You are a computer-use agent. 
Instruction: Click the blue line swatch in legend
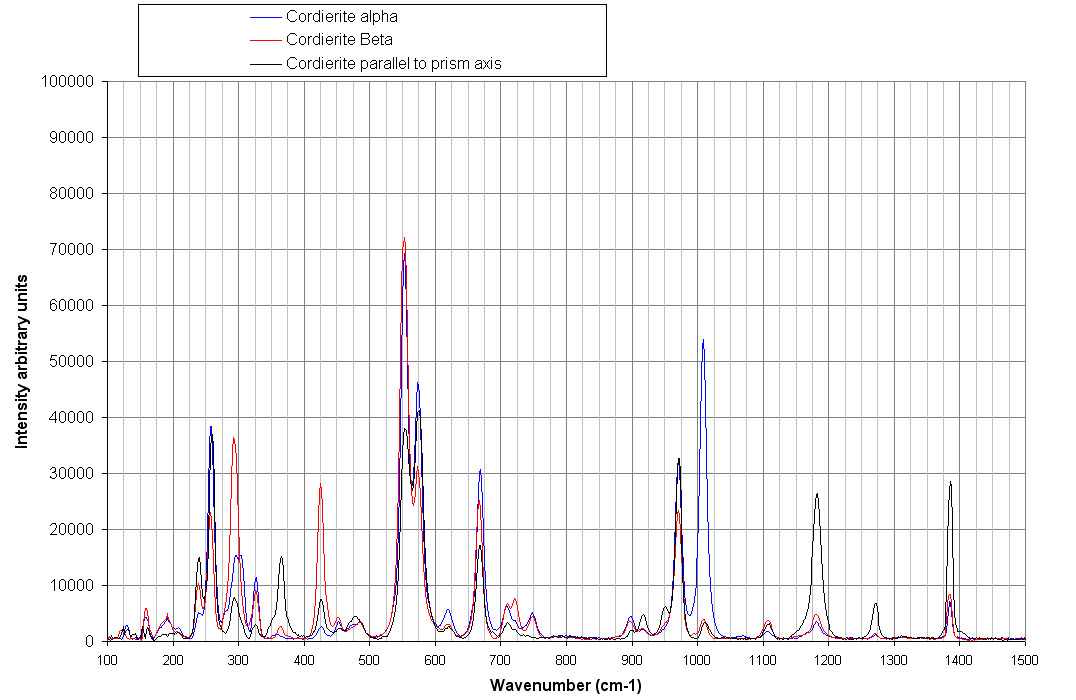(x=264, y=17)
